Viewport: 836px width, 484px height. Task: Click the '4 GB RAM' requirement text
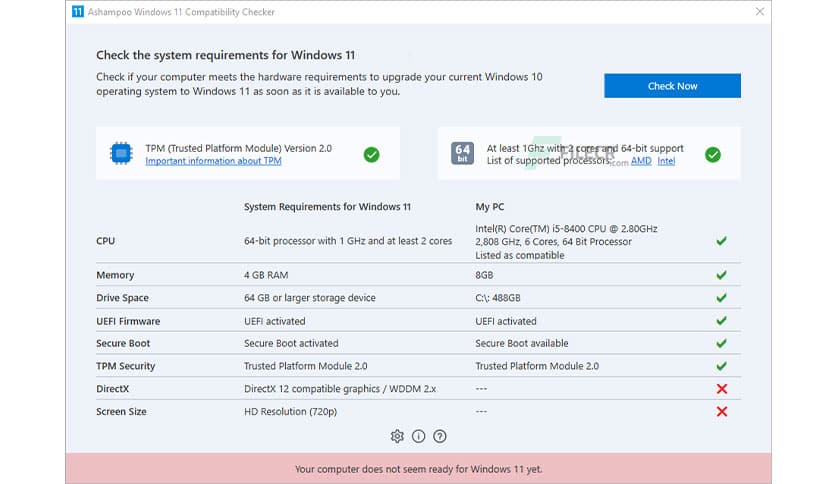(x=266, y=275)
